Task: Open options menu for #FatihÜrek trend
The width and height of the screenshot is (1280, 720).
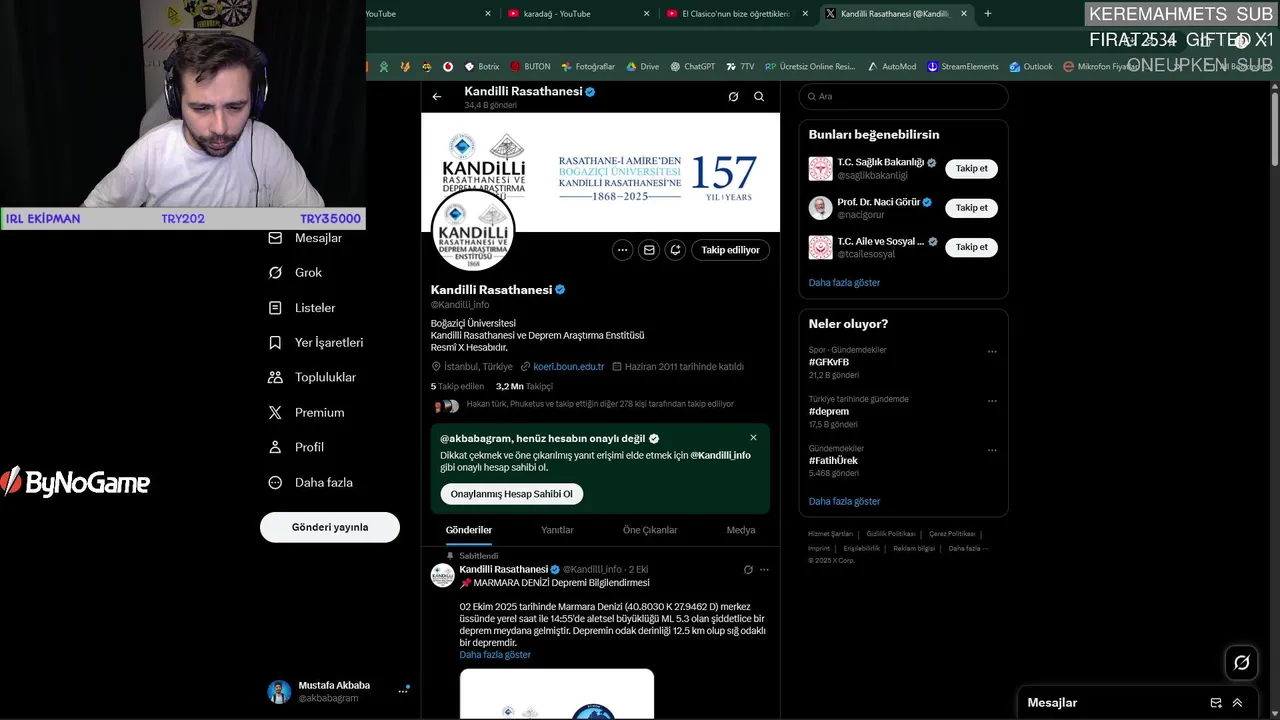Action: coord(992,450)
